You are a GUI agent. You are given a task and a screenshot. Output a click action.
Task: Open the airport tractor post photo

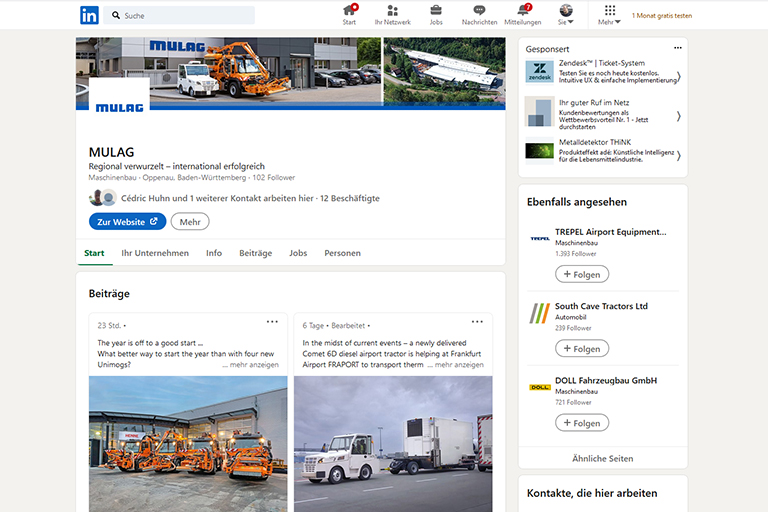point(393,444)
